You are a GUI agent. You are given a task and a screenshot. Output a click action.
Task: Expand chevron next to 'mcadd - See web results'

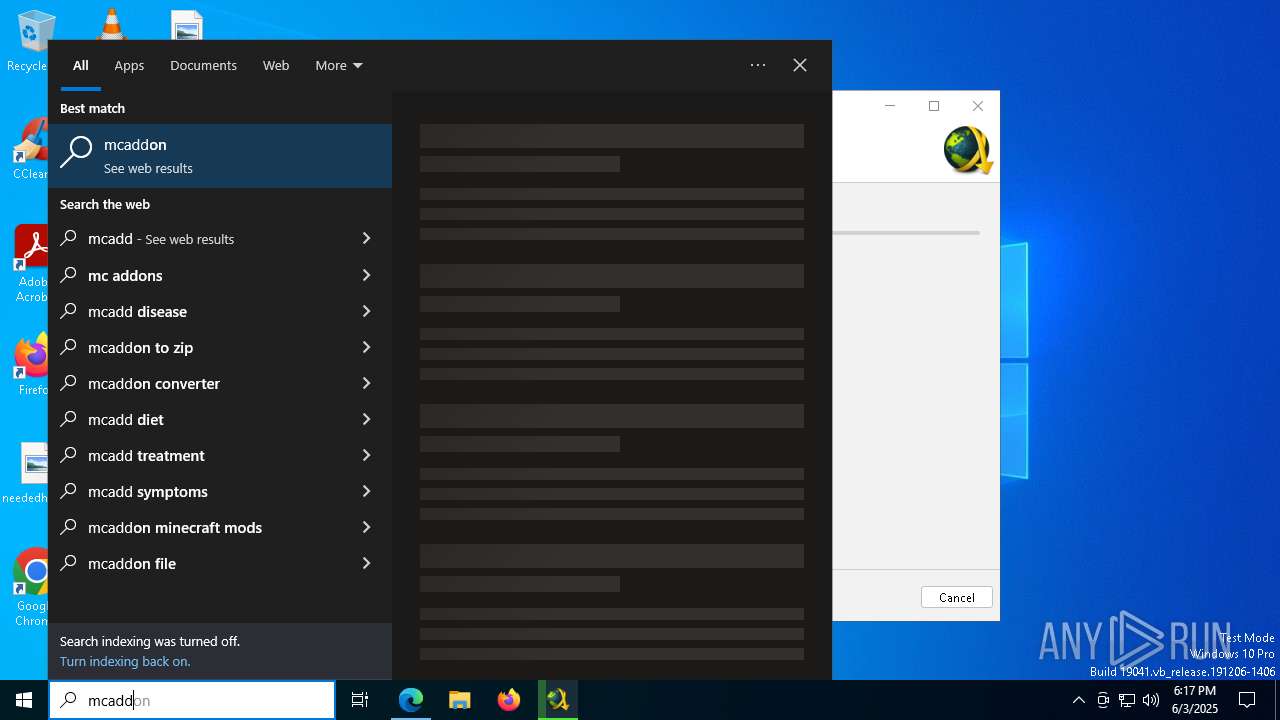[366, 239]
